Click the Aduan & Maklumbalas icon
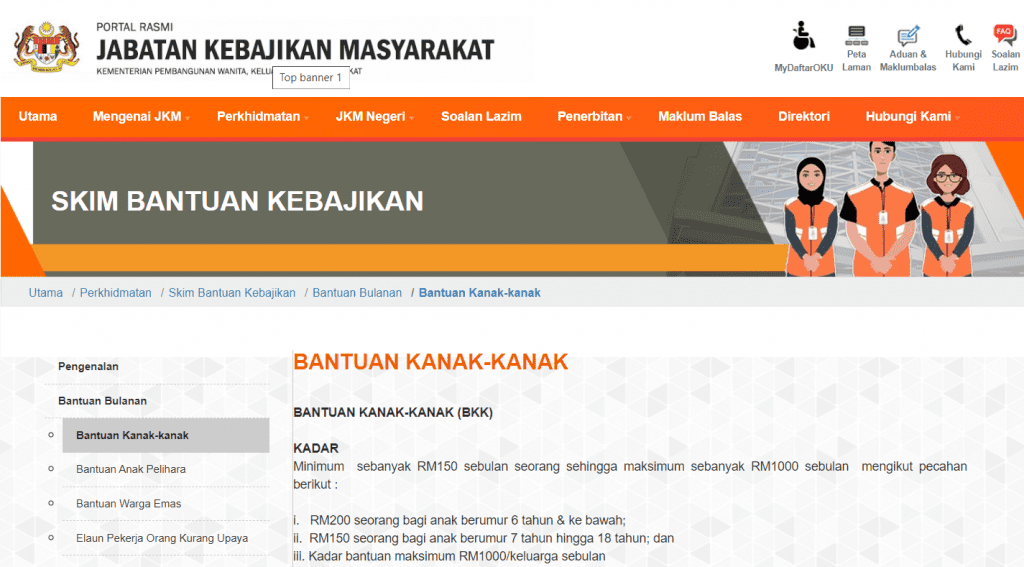 (x=908, y=37)
